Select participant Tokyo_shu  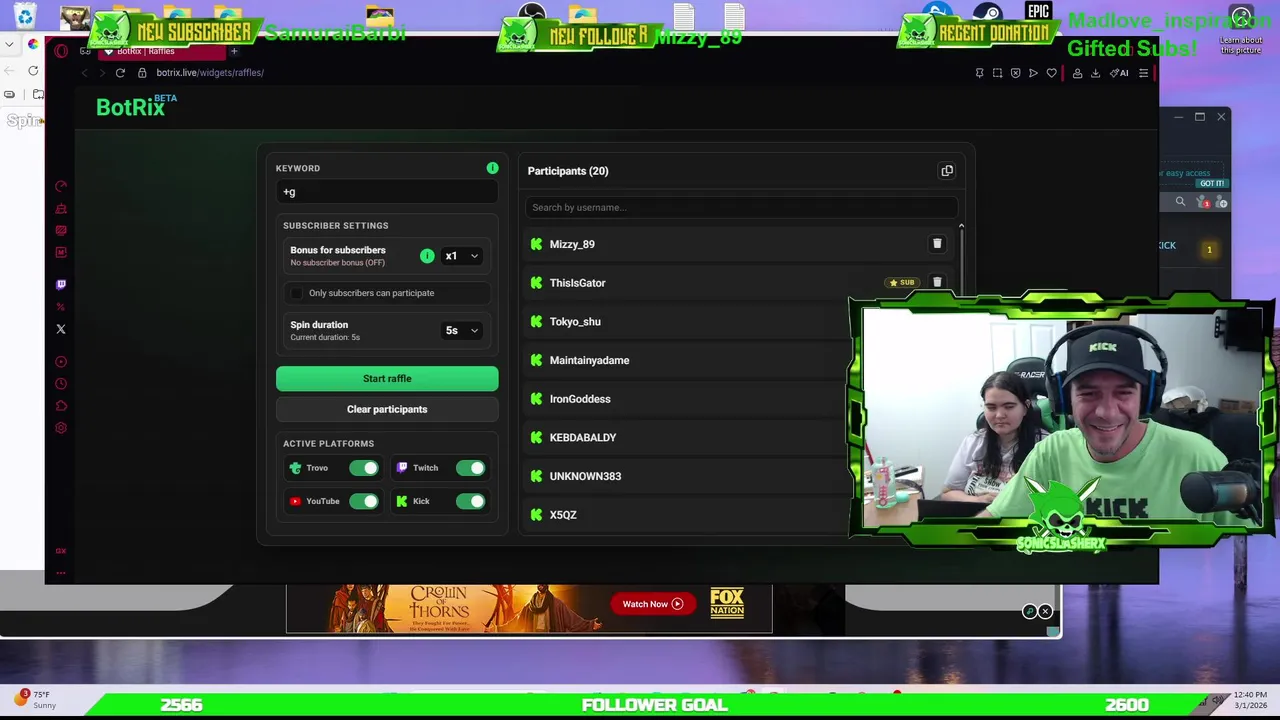pyautogui.click(x=575, y=322)
